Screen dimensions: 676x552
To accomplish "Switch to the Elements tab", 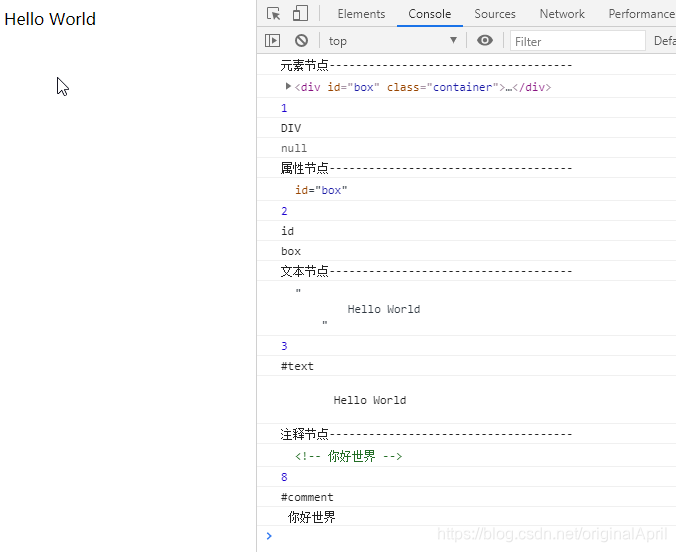I will click(x=361, y=14).
